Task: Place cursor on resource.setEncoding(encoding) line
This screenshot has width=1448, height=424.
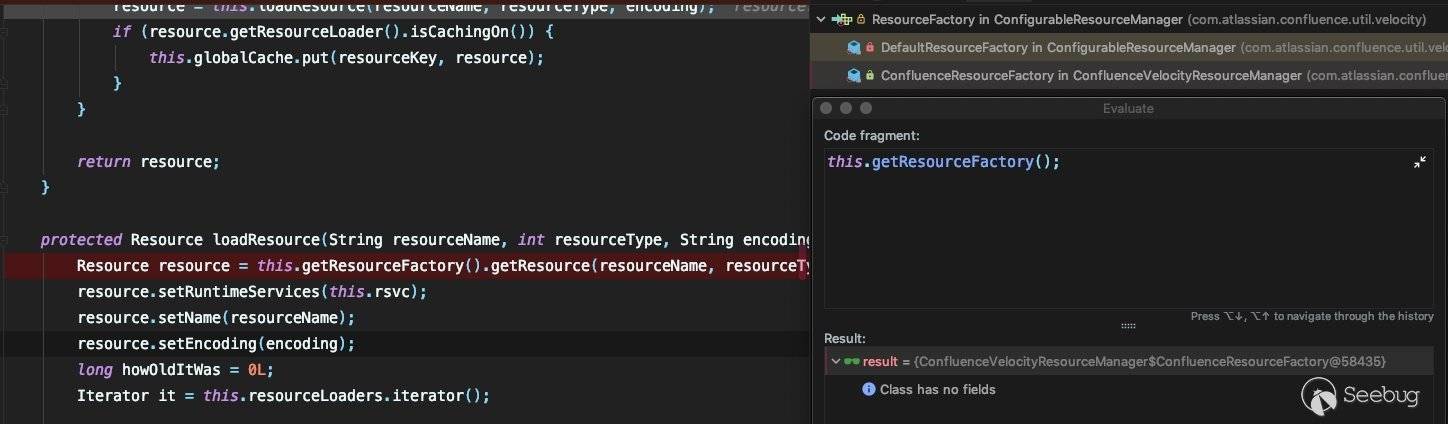Action: point(216,343)
